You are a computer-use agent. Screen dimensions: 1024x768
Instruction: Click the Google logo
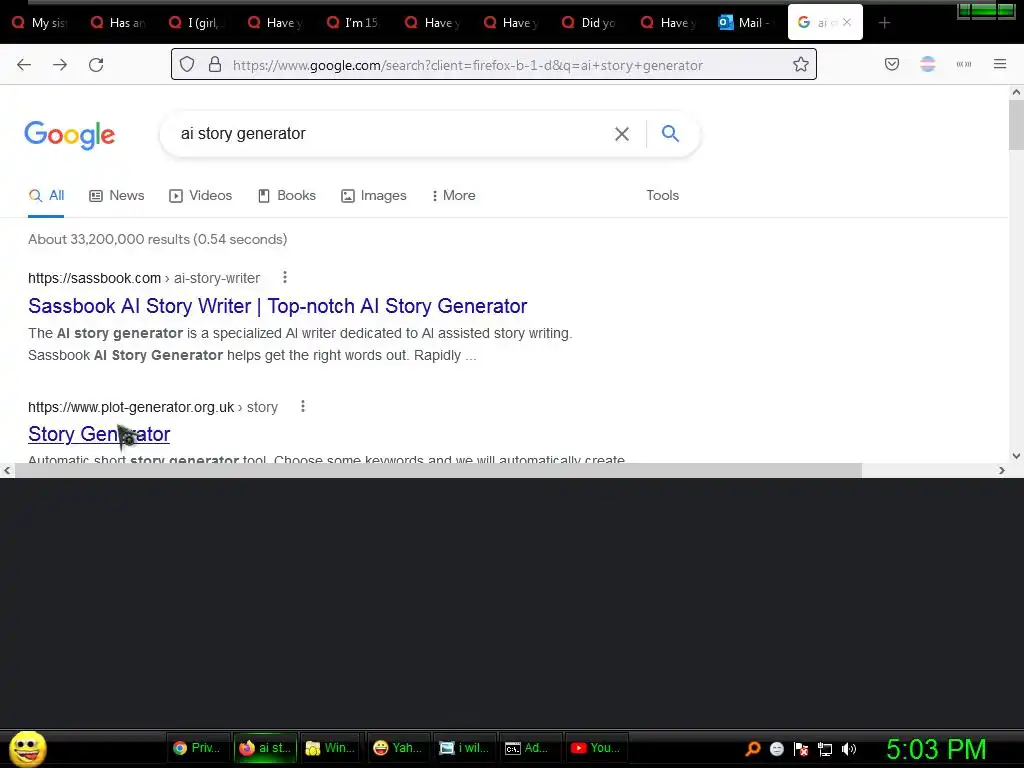70,135
